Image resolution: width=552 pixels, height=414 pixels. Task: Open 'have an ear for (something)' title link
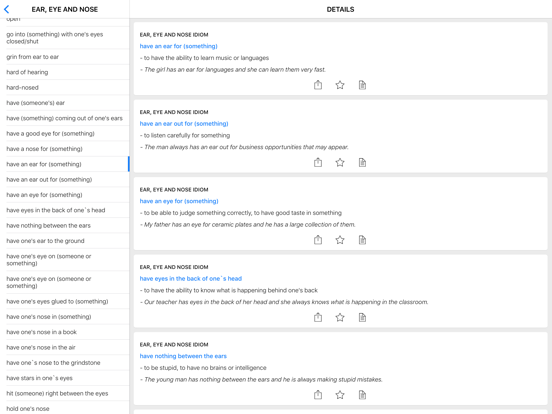click(178, 46)
